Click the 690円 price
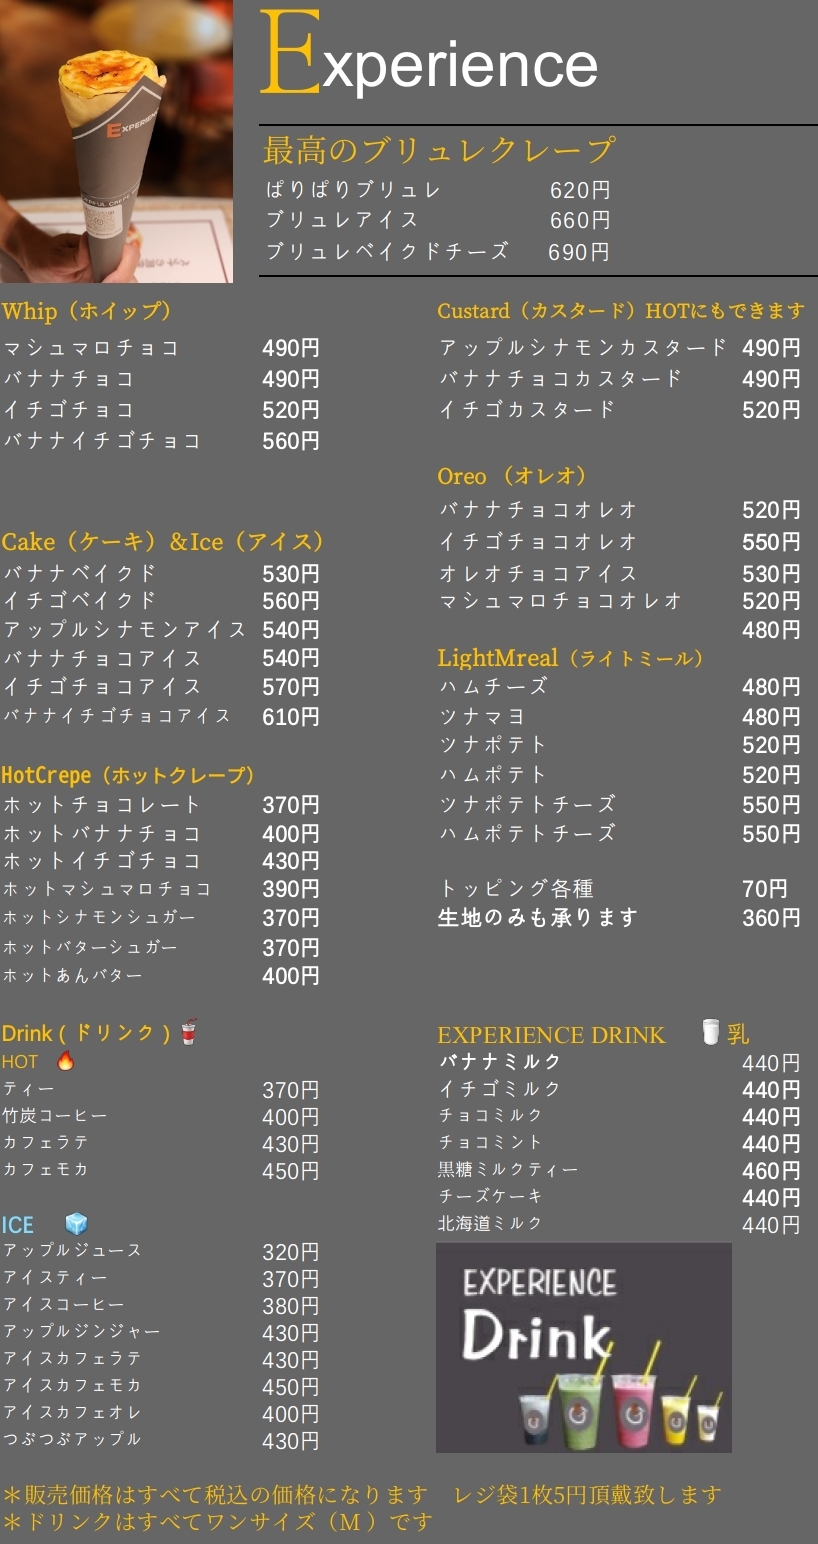The width and height of the screenshot is (818, 1544). click(x=579, y=252)
